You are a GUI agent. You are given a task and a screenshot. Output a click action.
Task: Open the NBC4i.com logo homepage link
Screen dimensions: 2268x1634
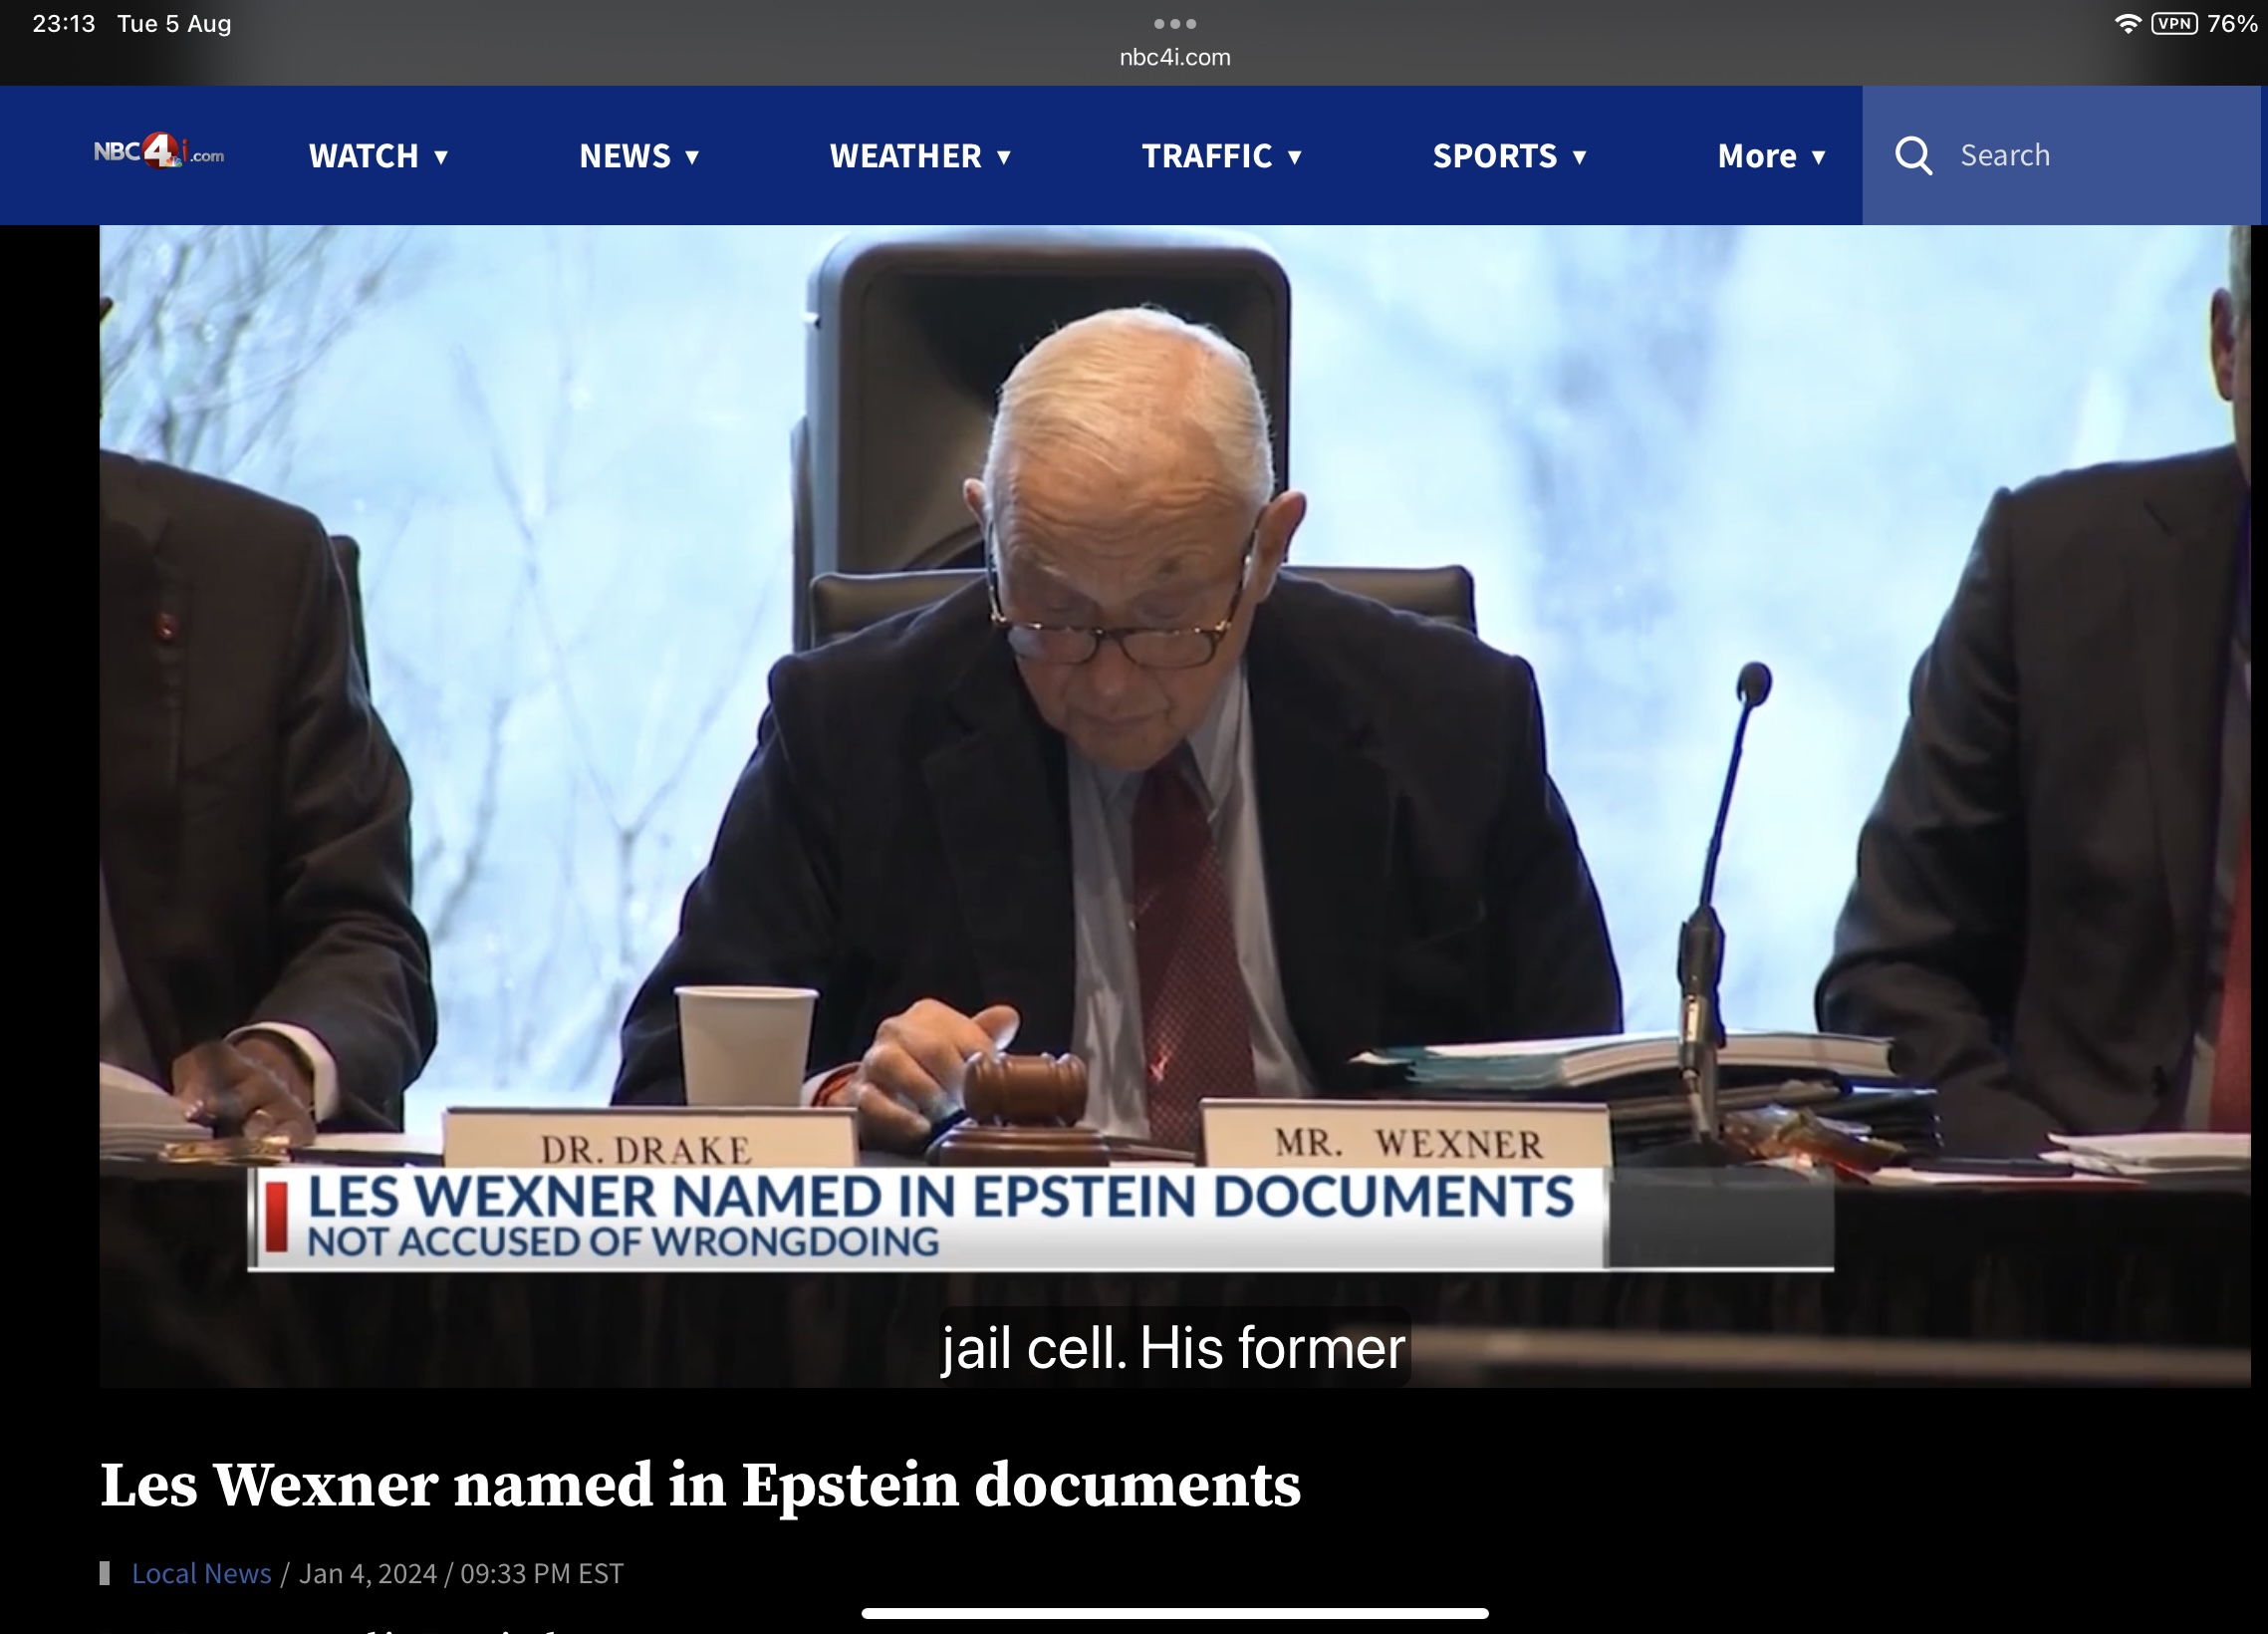click(x=159, y=152)
